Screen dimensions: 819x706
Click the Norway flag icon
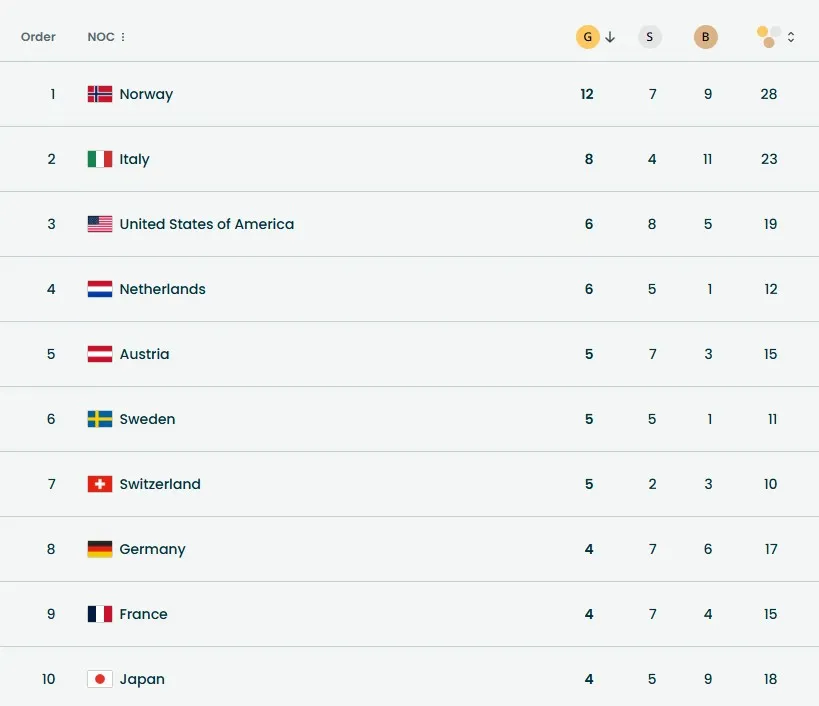[x=100, y=94]
